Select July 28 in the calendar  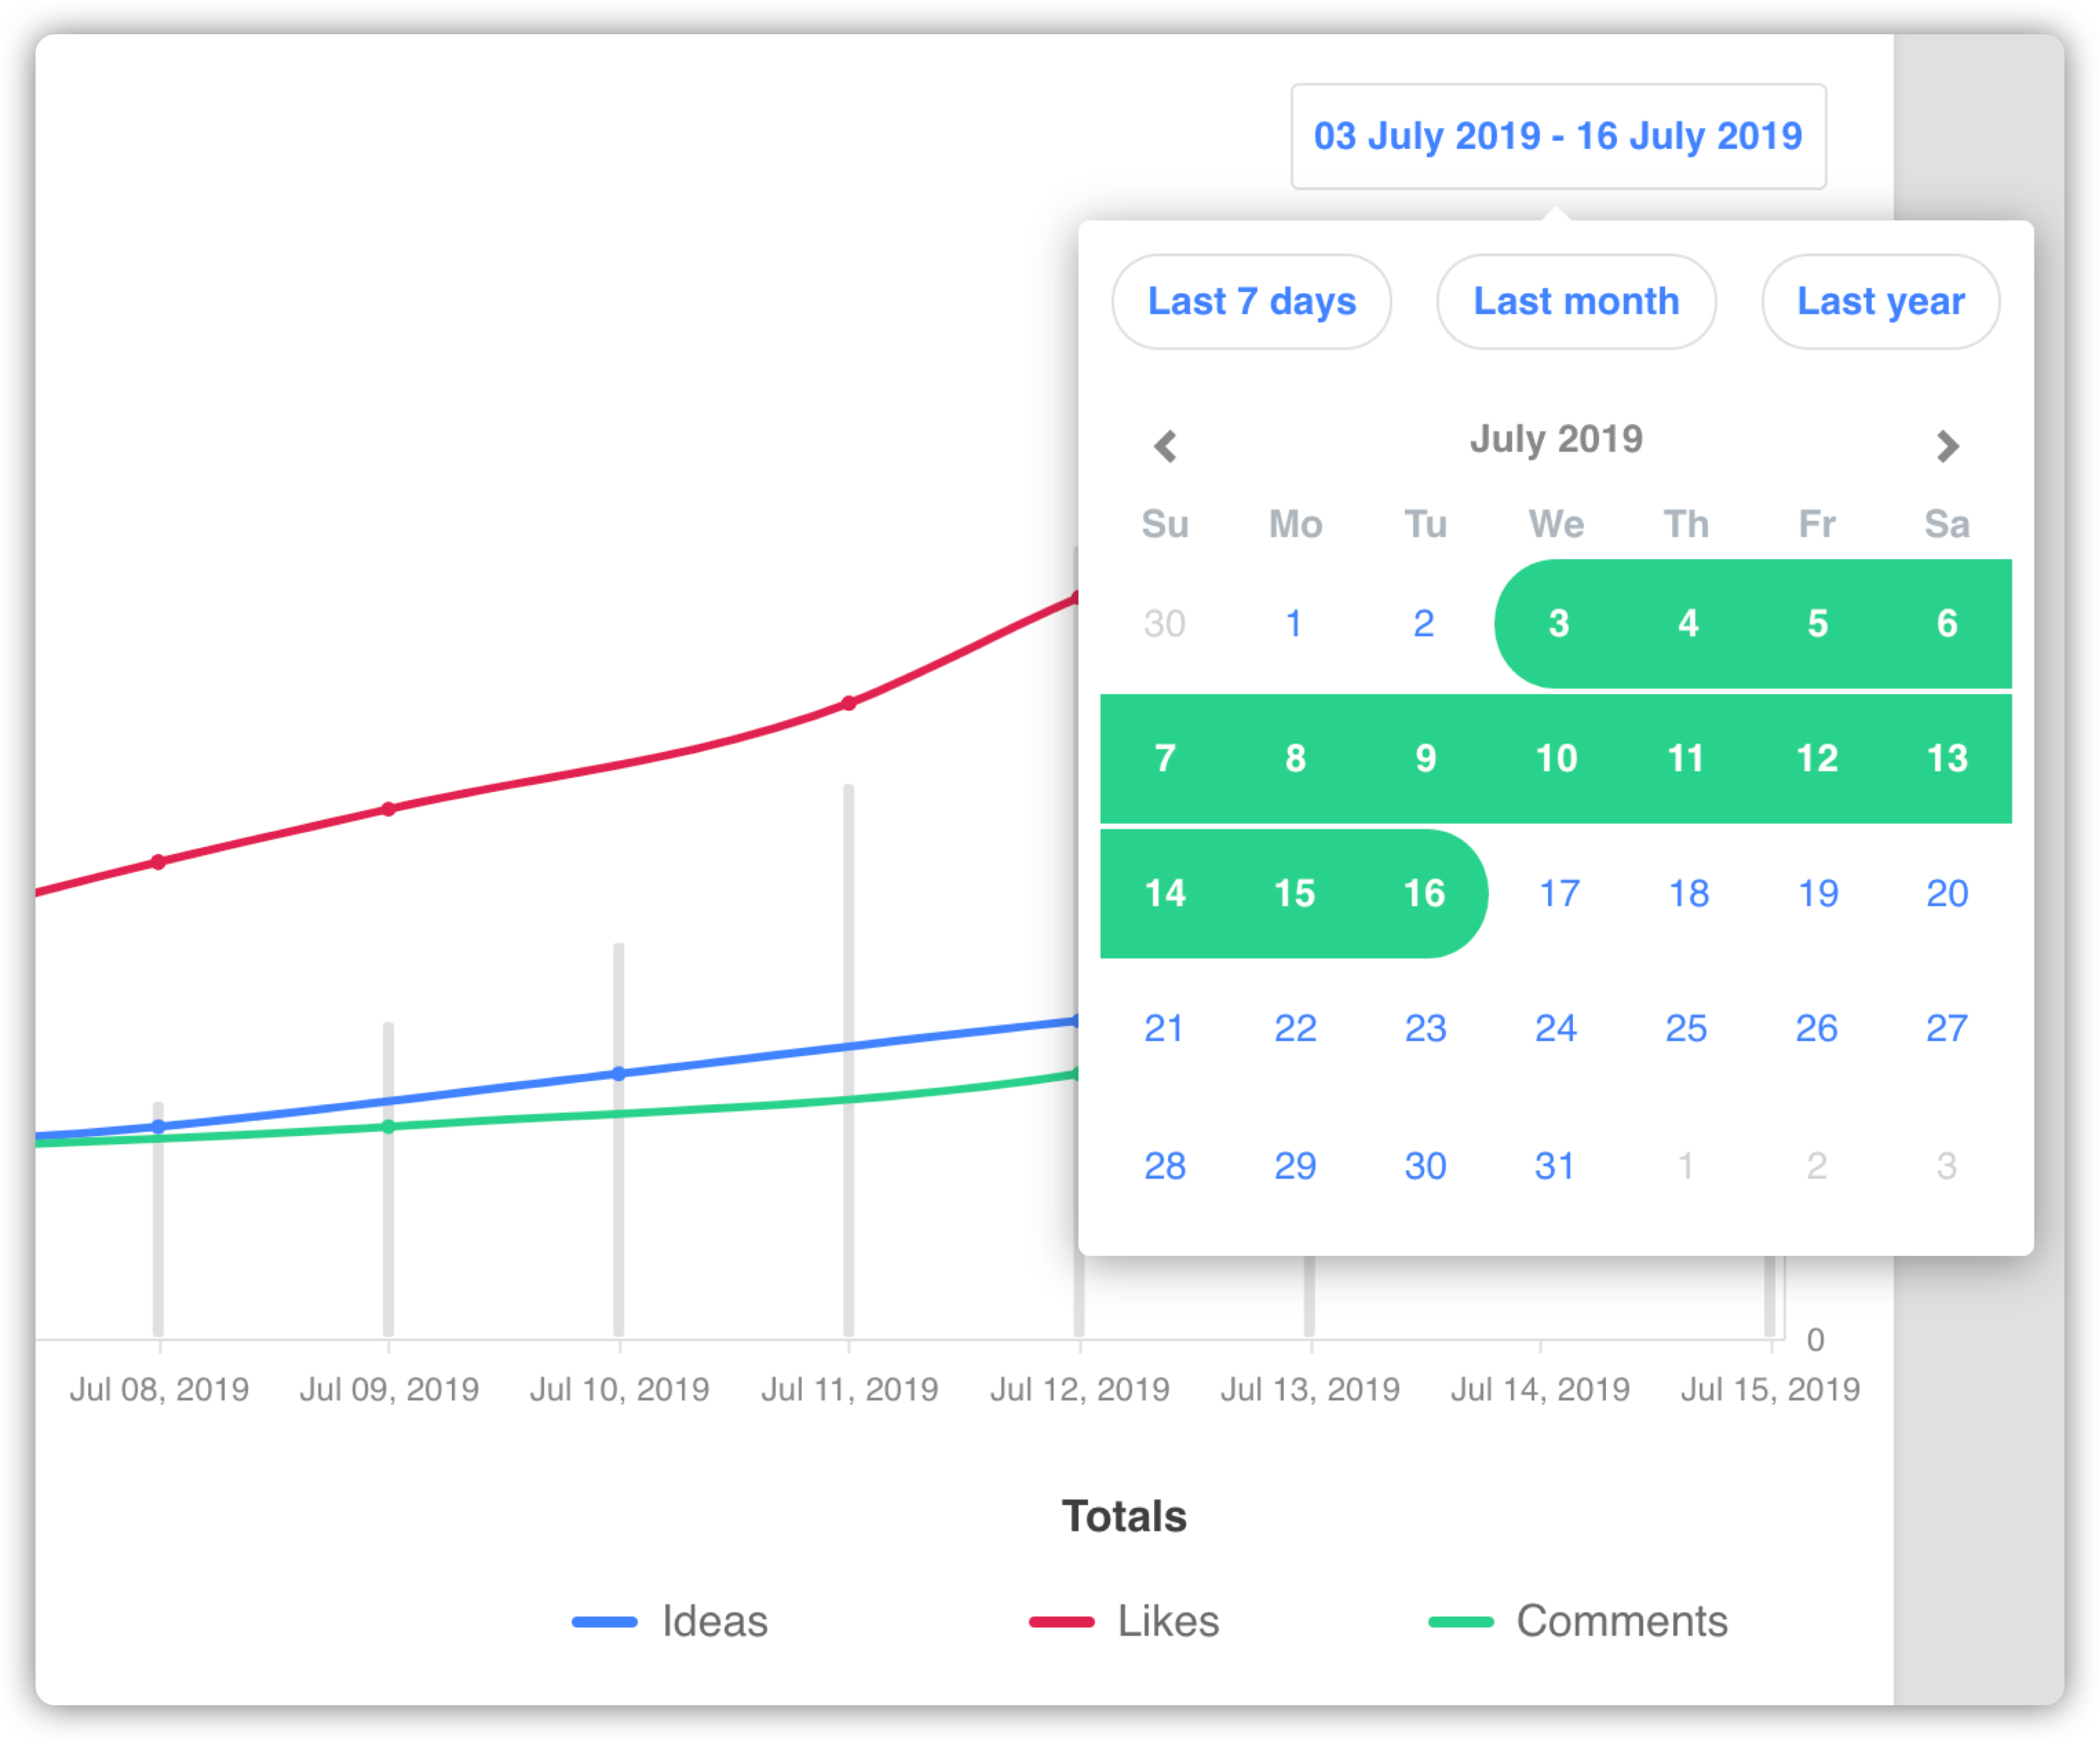click(1165, 1166)
